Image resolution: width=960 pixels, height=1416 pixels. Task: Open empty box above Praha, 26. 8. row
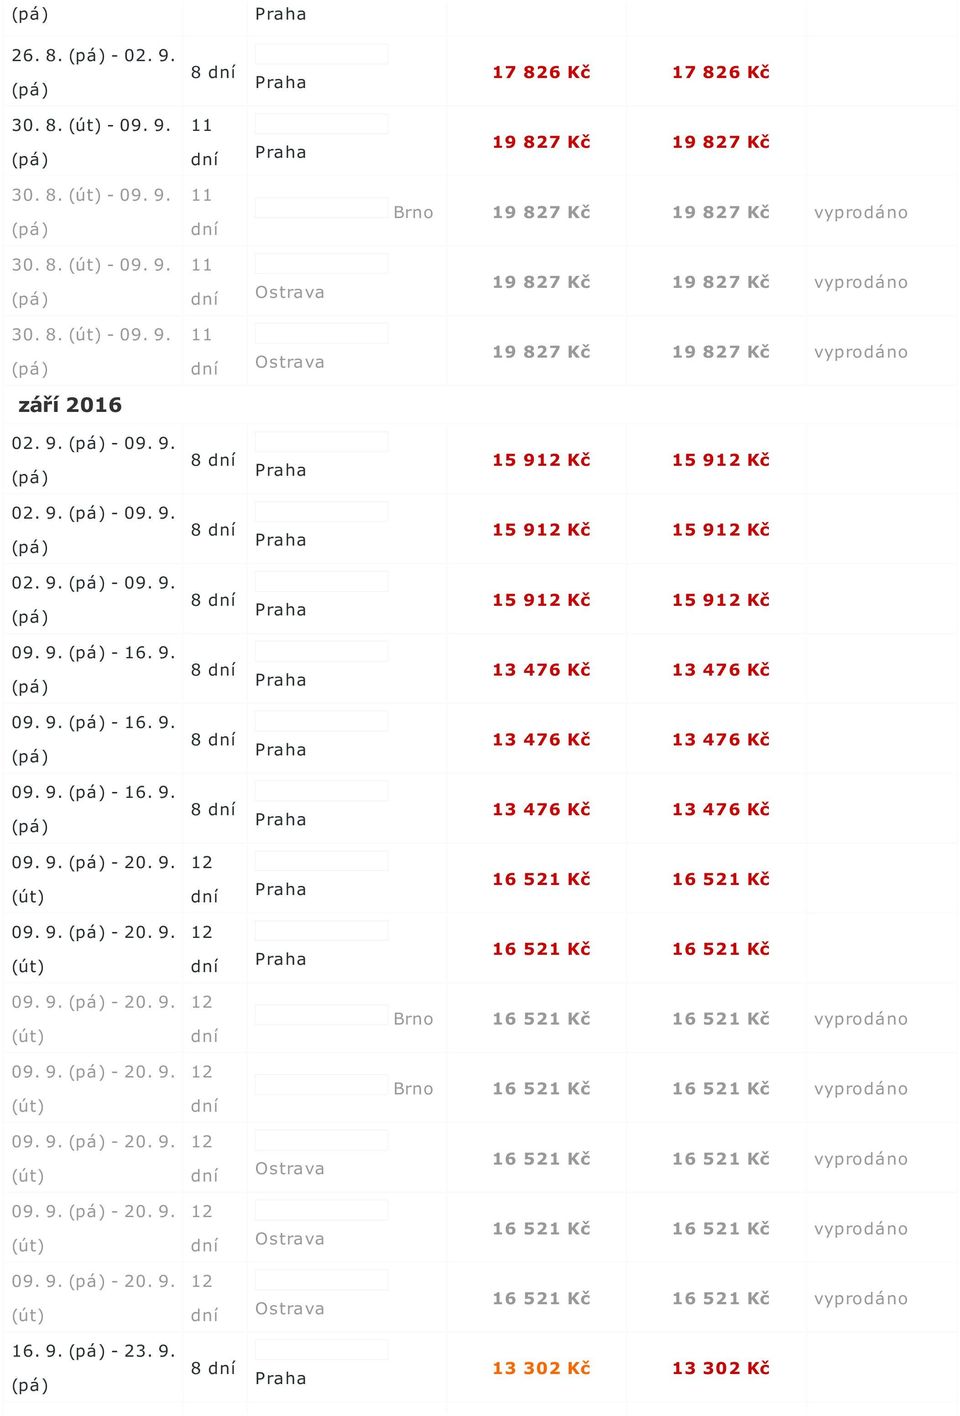pos(321,54)
